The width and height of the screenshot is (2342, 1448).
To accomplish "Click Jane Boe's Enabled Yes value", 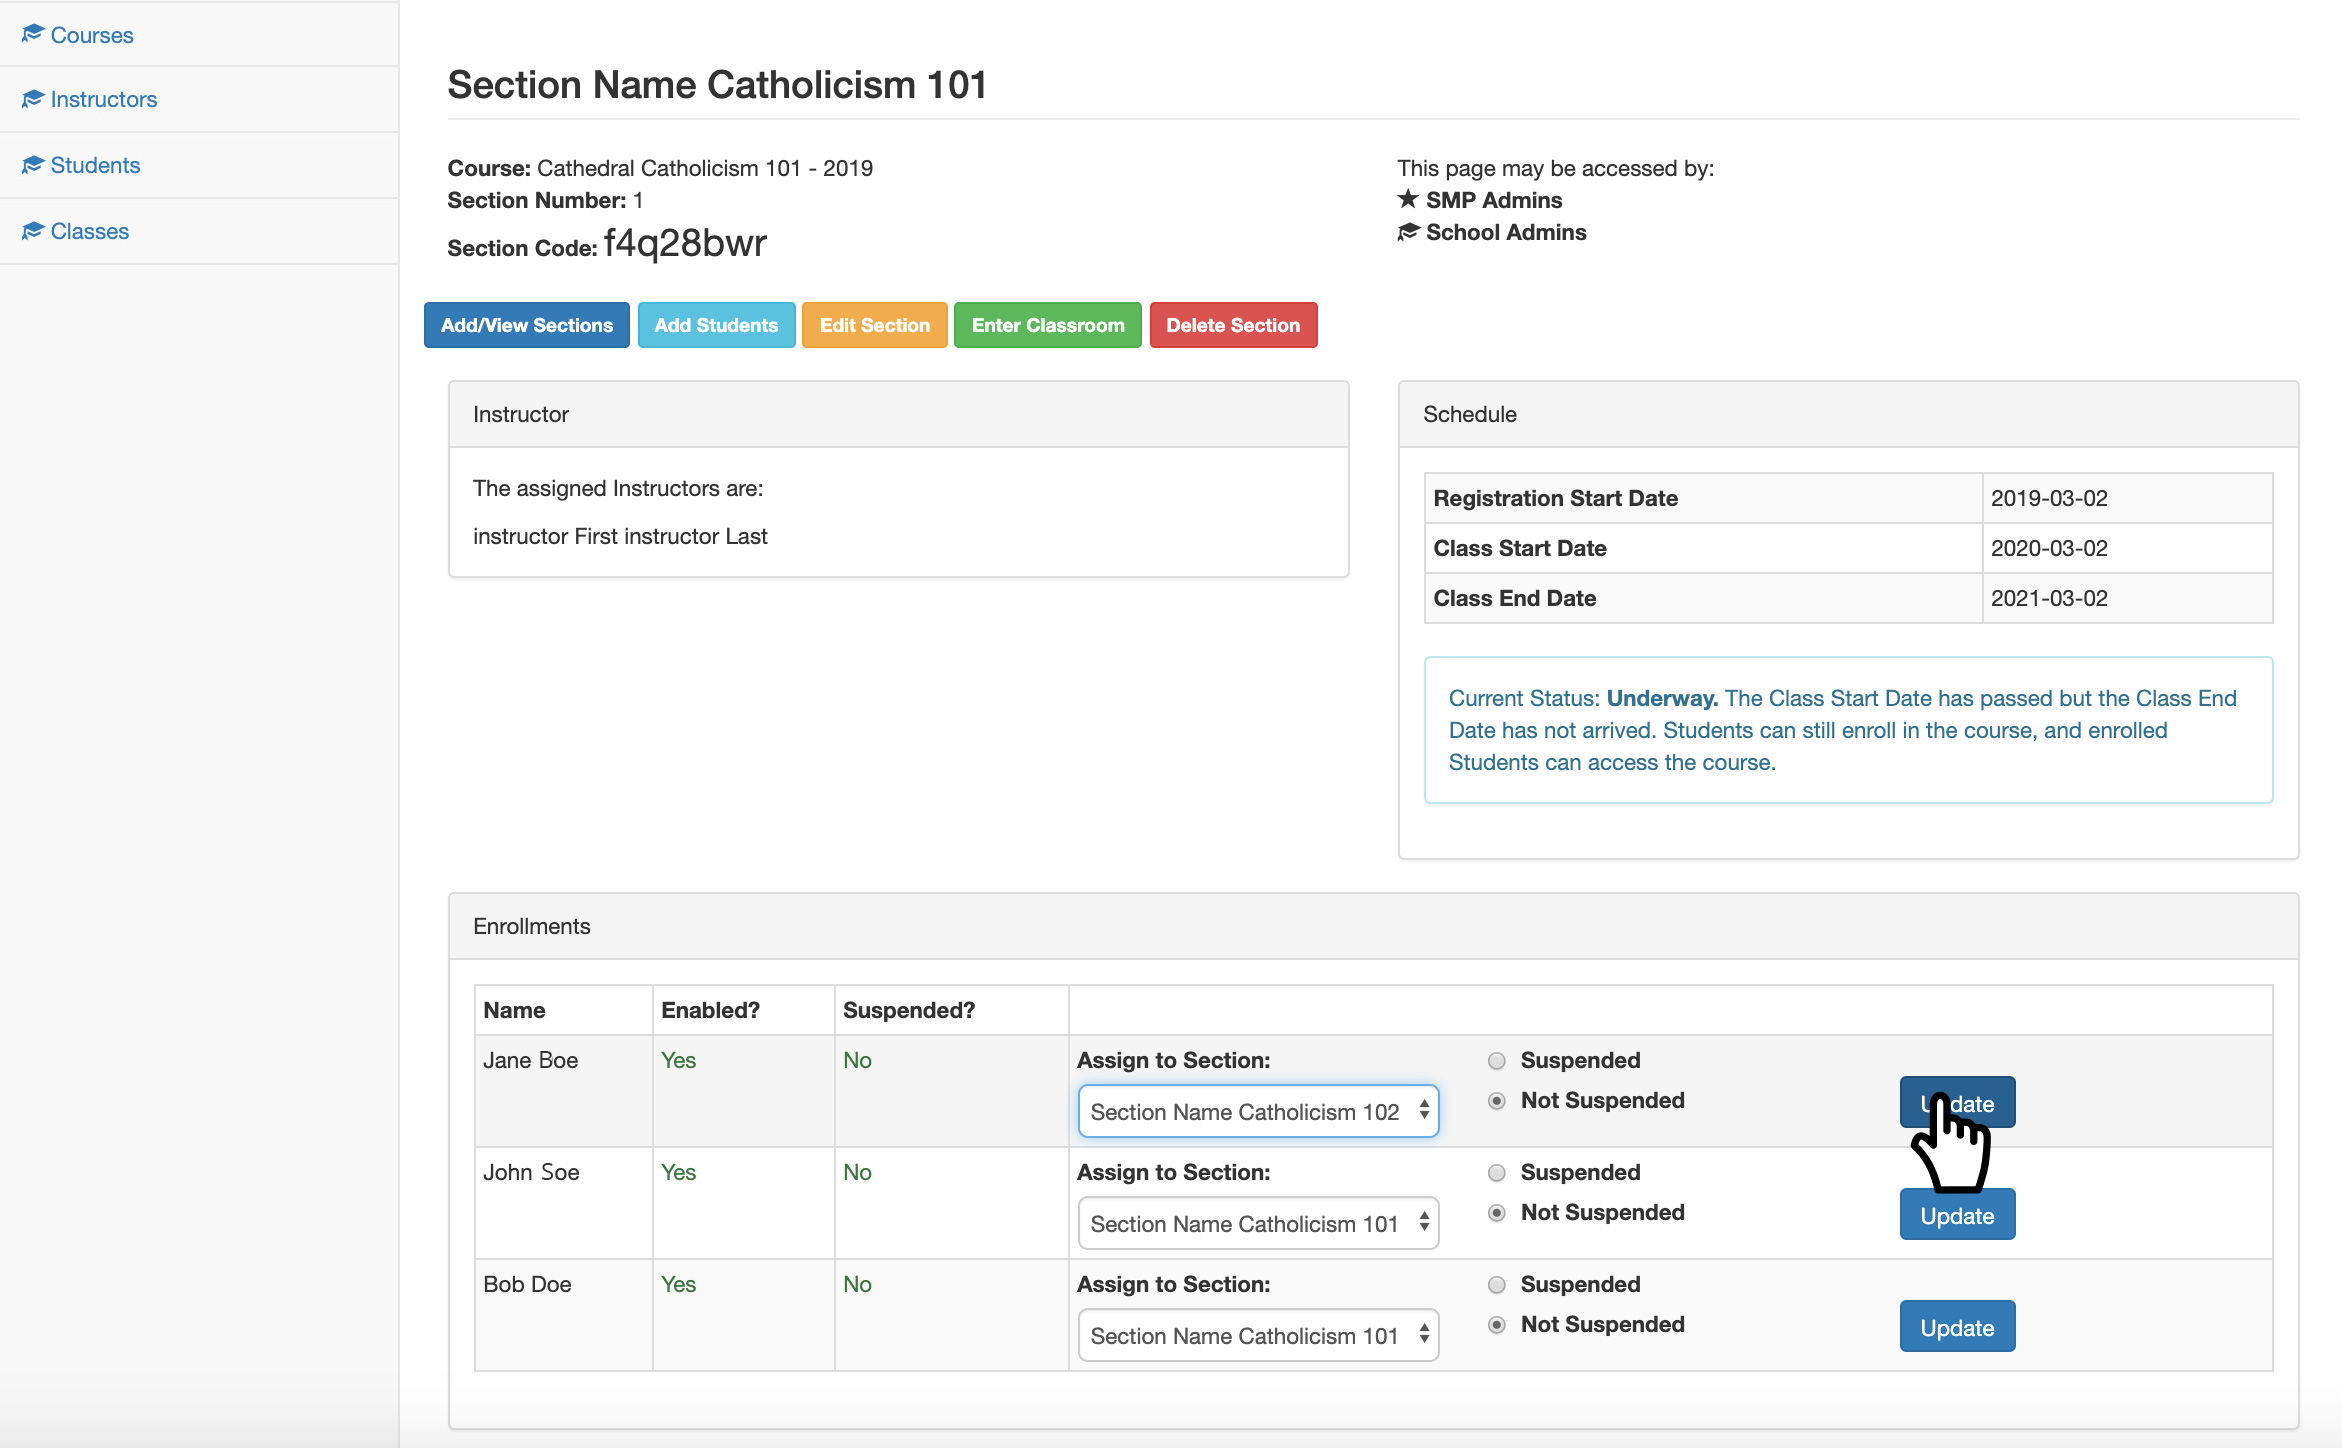I will coord(678,1060).
